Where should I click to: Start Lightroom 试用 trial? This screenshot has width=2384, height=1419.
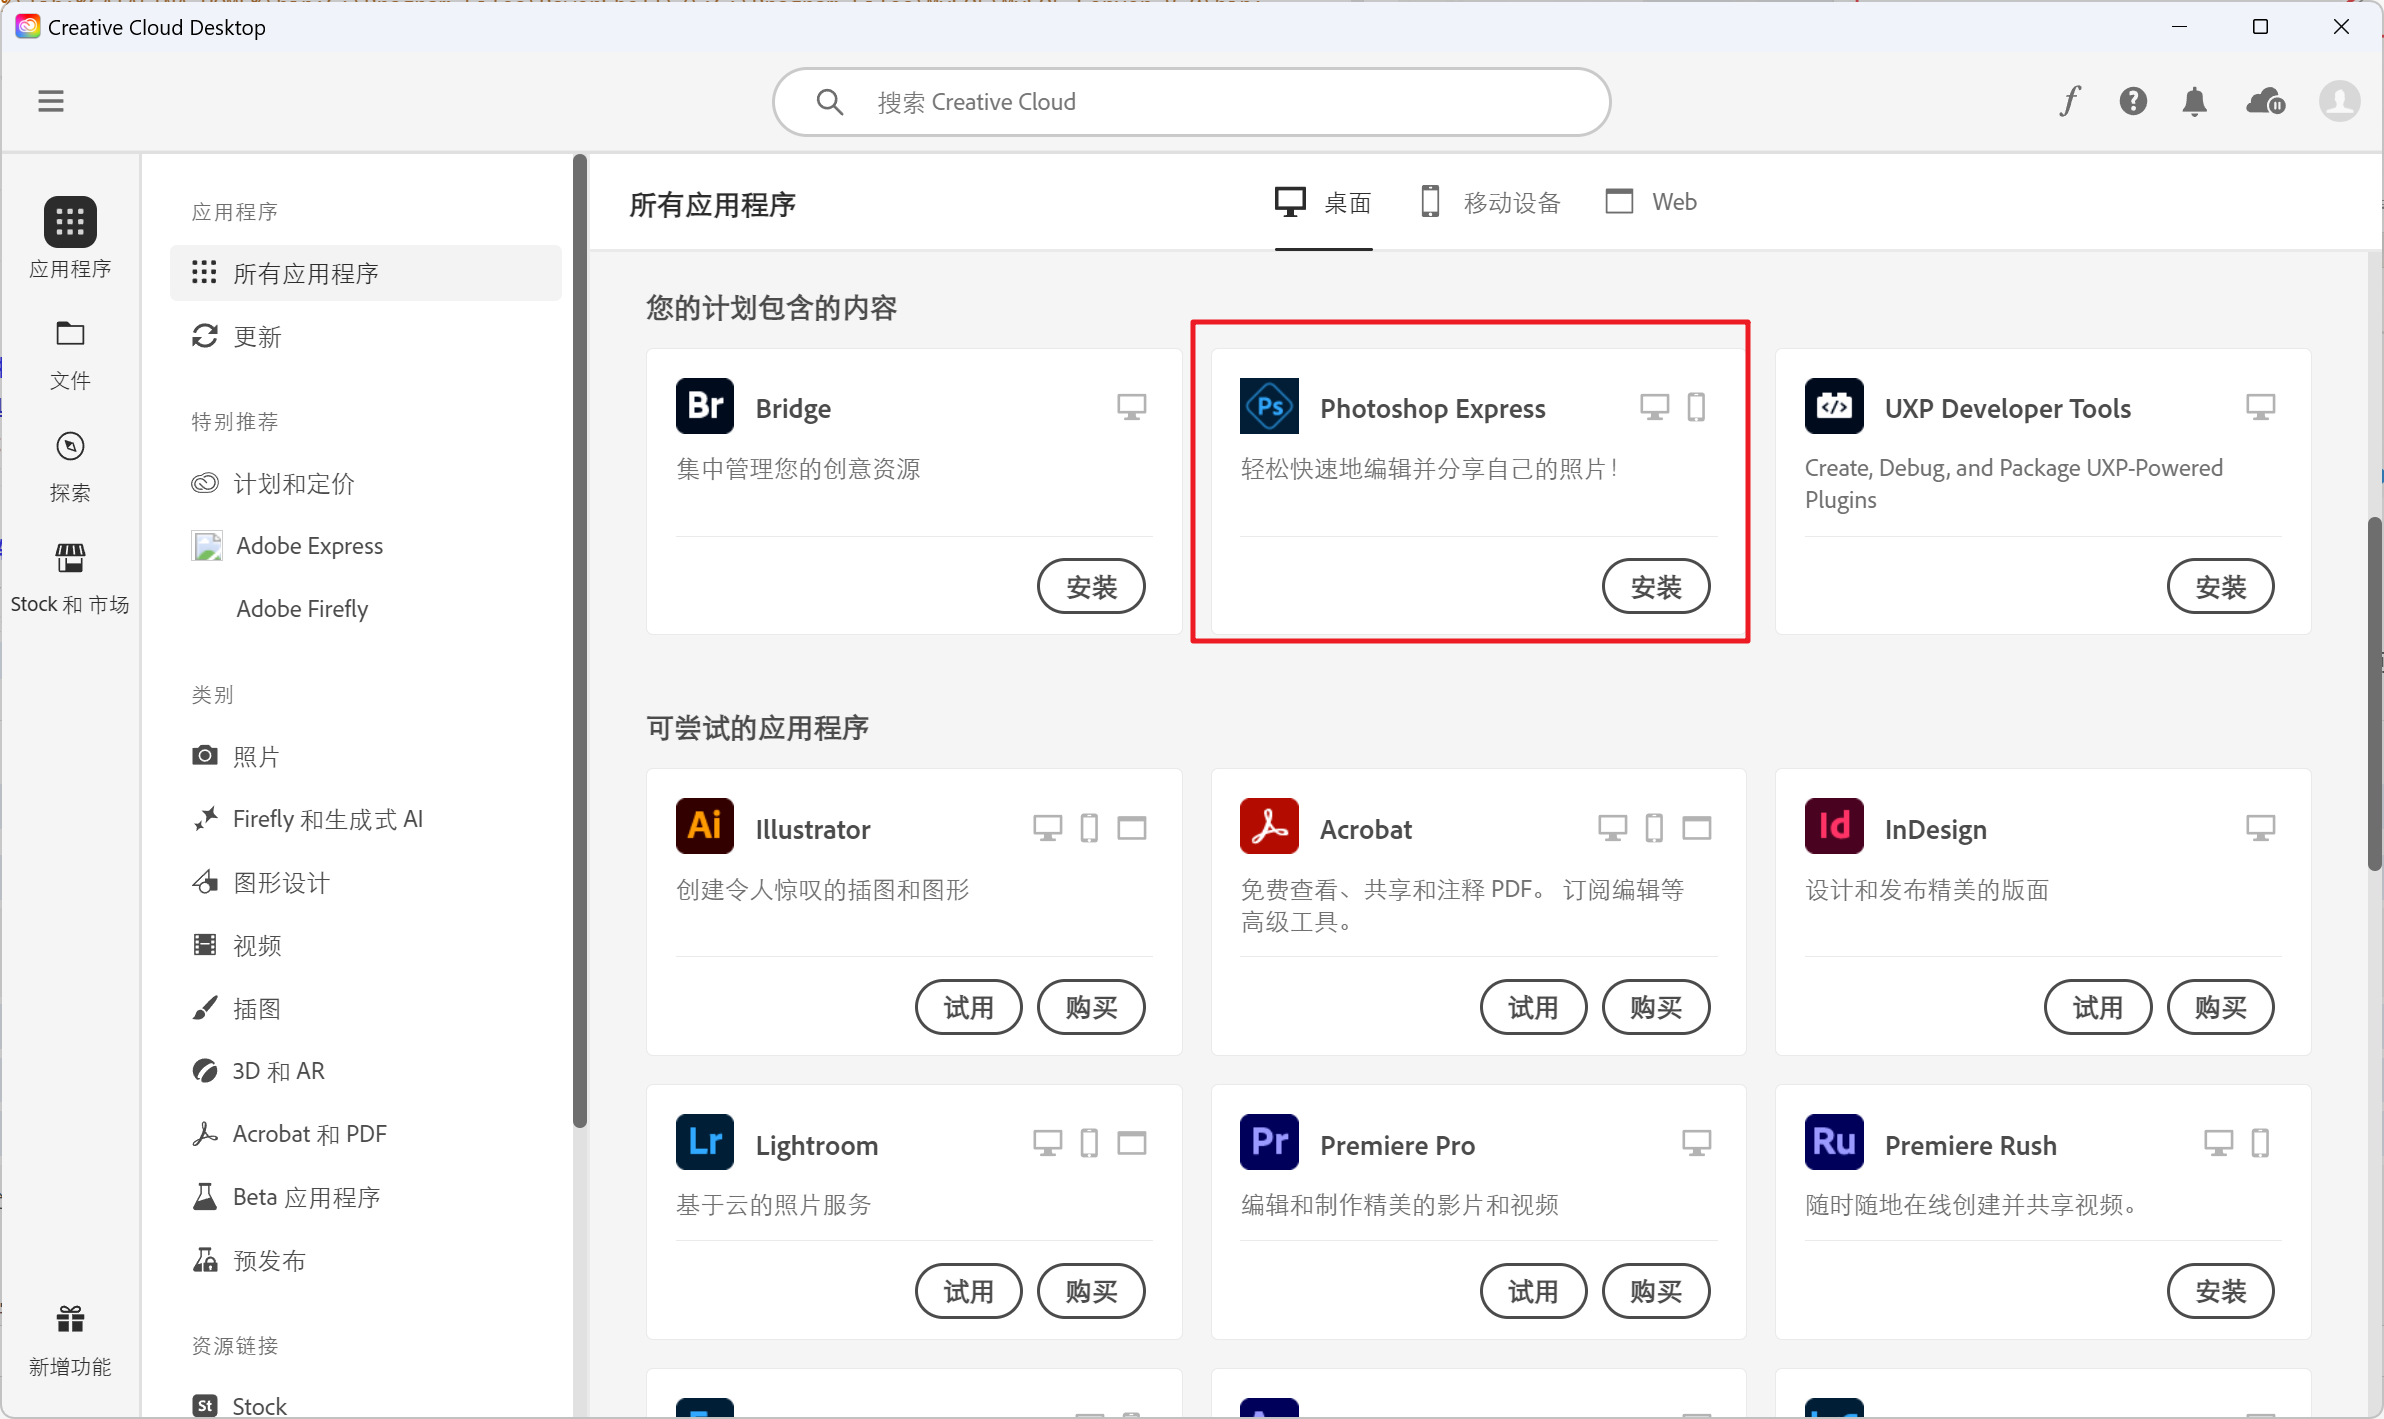[969, 1291]
